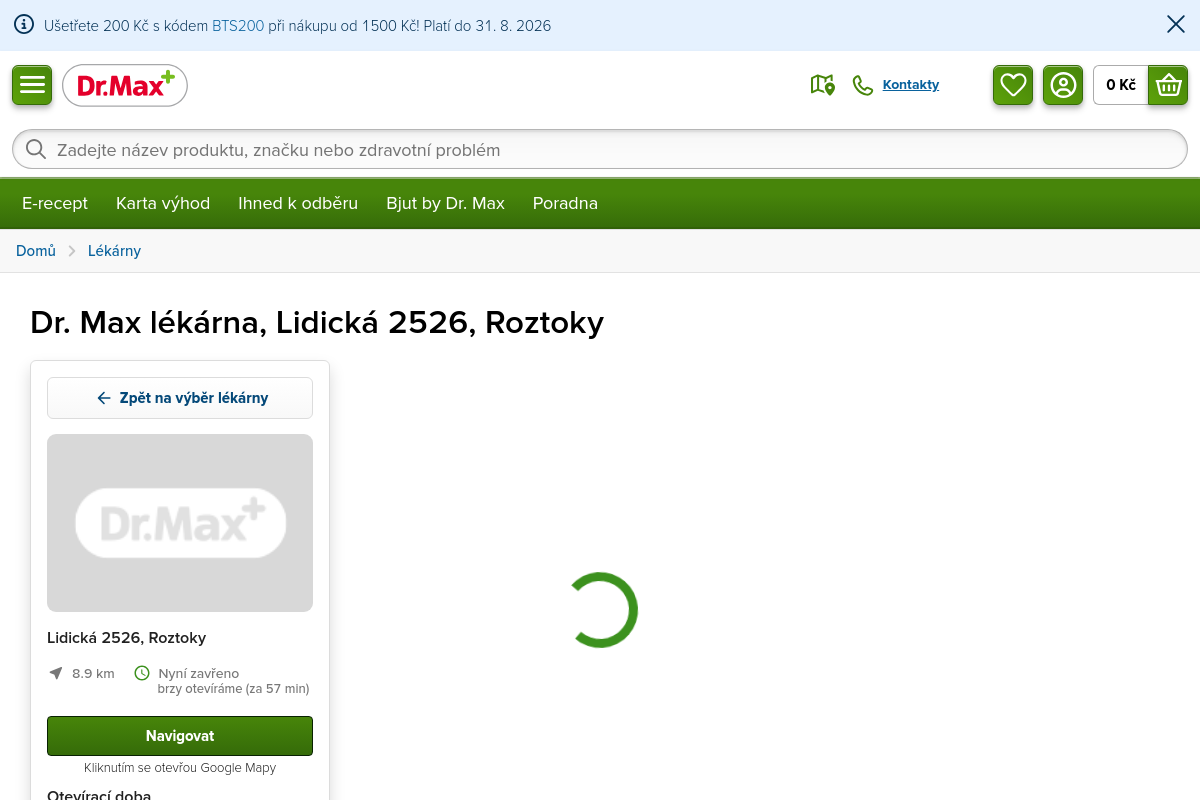Viewport: 1200px width, 800px height.
Task: Open the user account icon
Action: point(1063,85)
